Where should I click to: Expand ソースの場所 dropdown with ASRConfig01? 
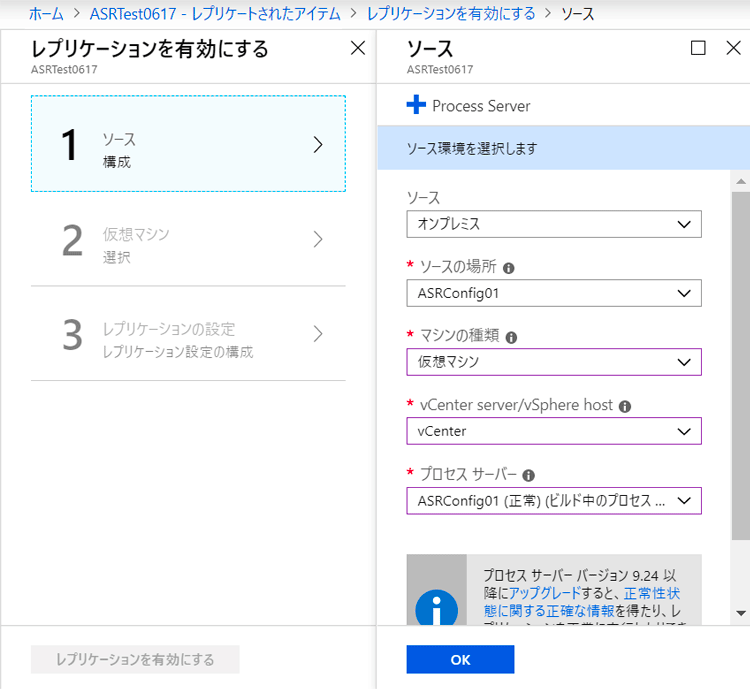(x=553, y=293)
